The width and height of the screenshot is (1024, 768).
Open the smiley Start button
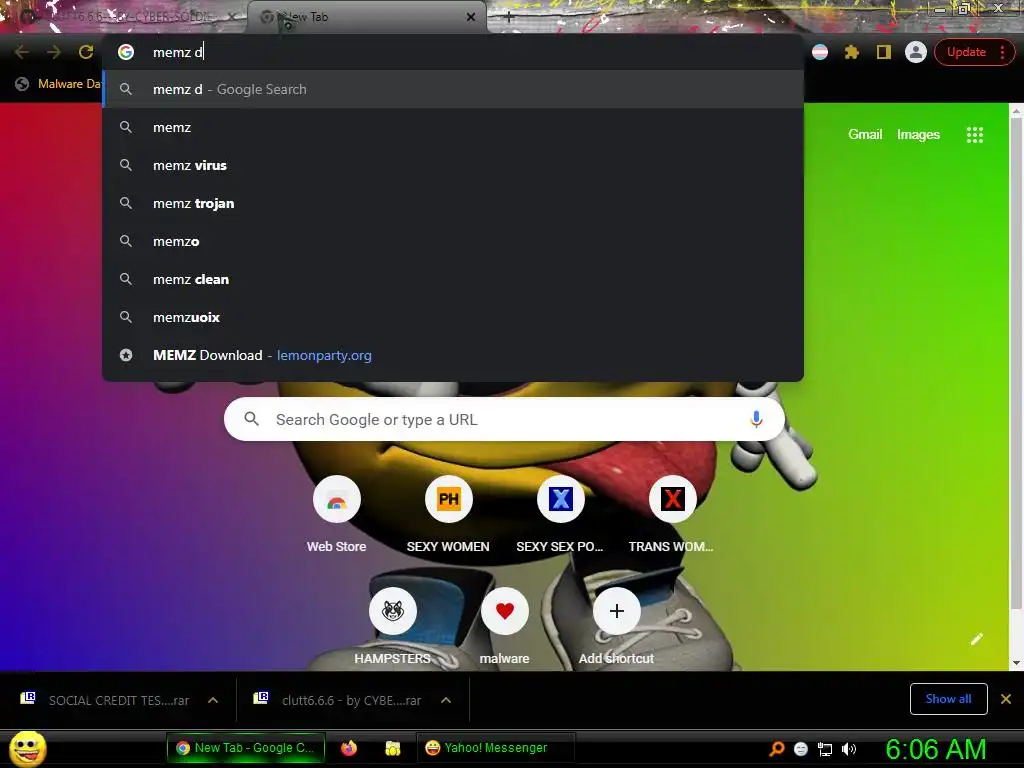[28, 748]
